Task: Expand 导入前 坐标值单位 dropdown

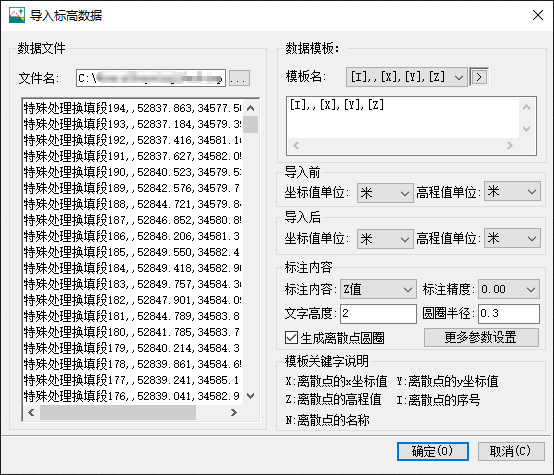Action: click(x=385, y=193)
